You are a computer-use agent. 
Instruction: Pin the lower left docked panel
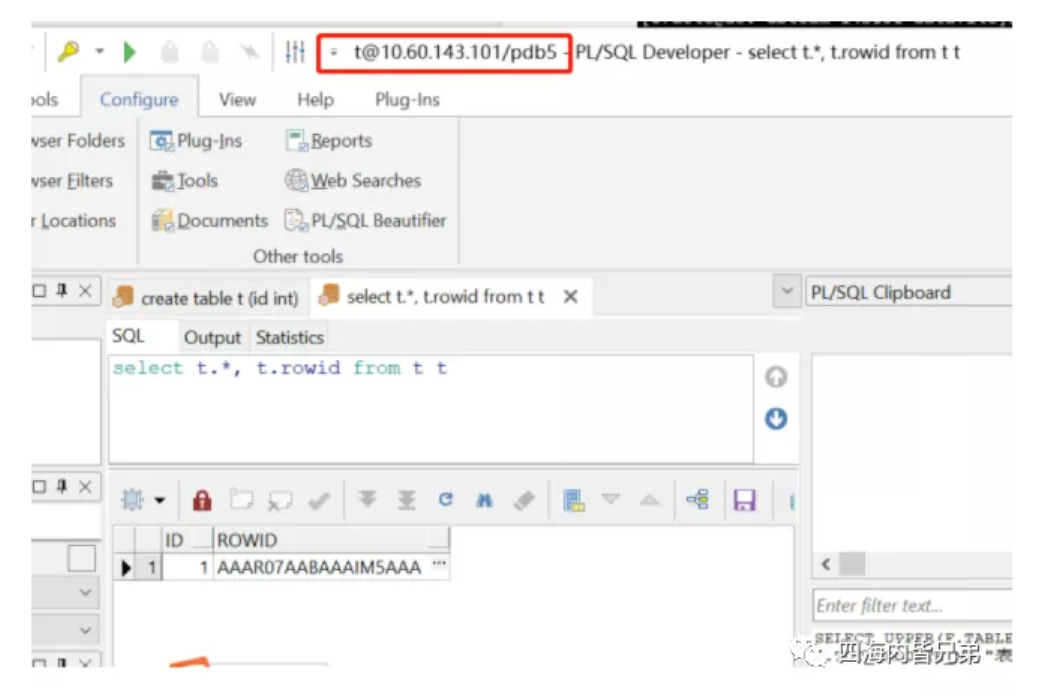click(62, 487)
